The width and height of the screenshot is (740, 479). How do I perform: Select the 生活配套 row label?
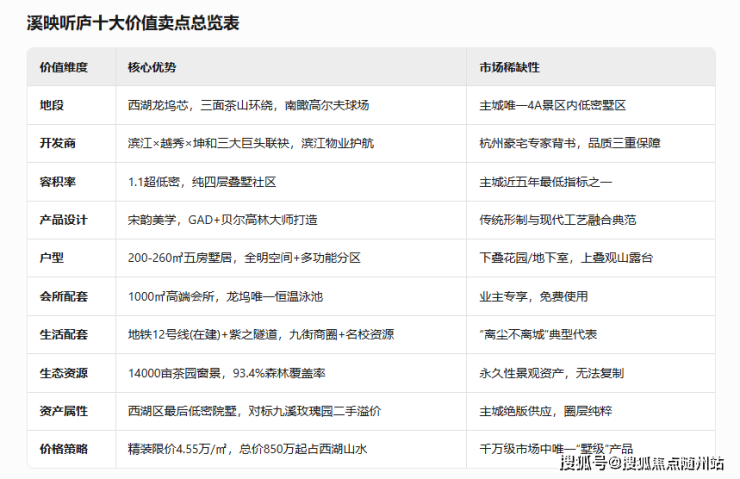coord(64,335)
